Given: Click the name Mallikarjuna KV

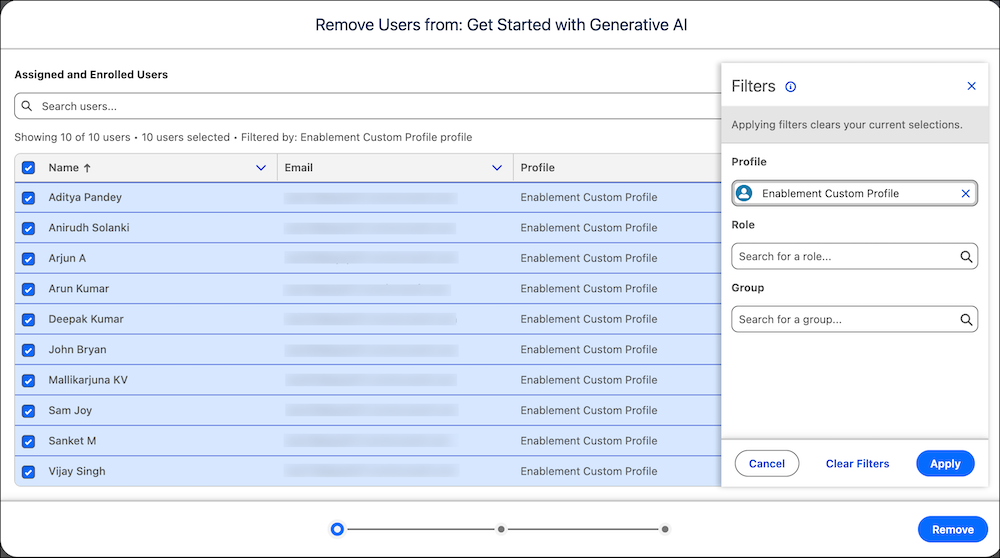Looking at the screenshot, I should point(88,380).
